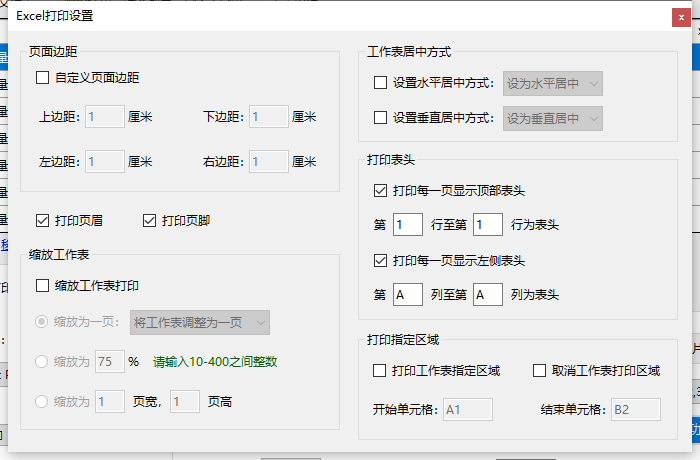
Task: Click the 打印指定区域 group label
Action: [x=403, y=340]
